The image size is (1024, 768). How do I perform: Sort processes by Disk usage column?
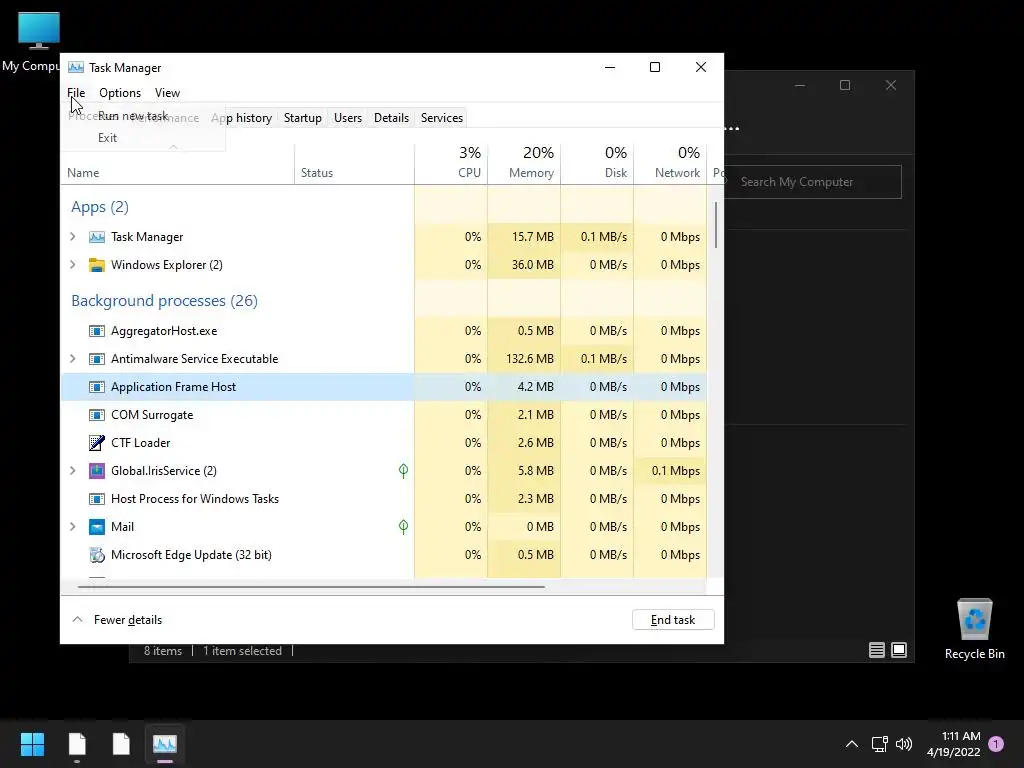[597, 164]
